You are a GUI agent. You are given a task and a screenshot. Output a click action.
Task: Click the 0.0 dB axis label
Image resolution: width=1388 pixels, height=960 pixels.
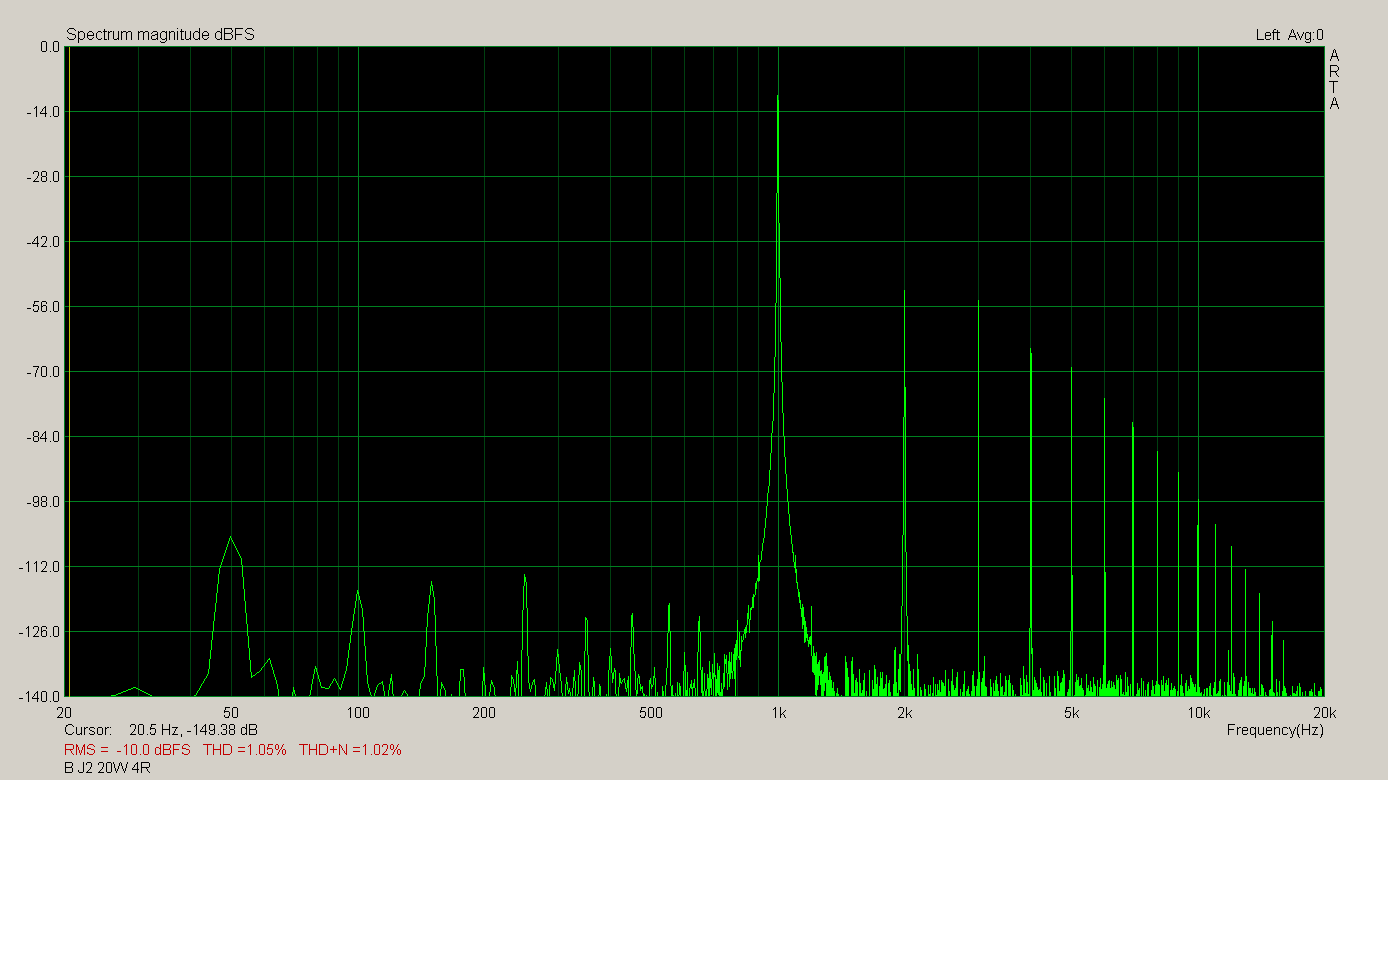[x=50, y=47]
